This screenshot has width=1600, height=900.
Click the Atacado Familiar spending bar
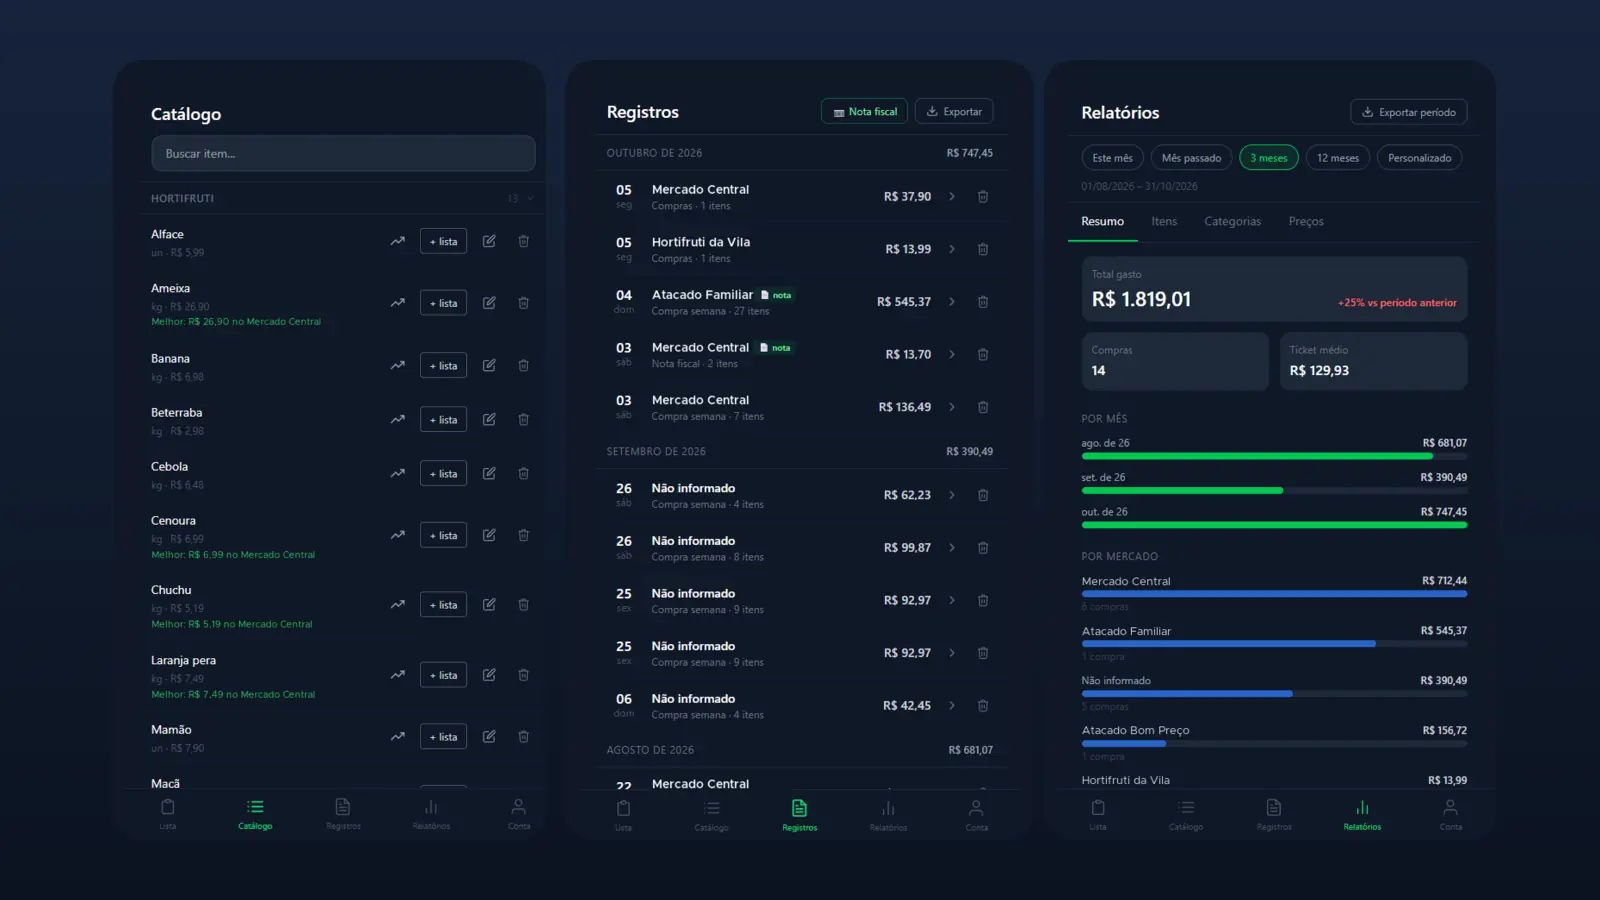[x=1274, y=643]
